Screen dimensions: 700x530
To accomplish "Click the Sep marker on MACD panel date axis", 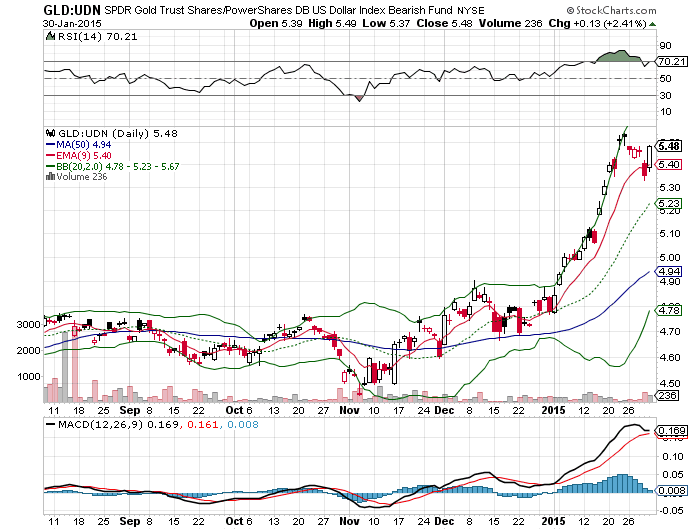I will (129, 521).
